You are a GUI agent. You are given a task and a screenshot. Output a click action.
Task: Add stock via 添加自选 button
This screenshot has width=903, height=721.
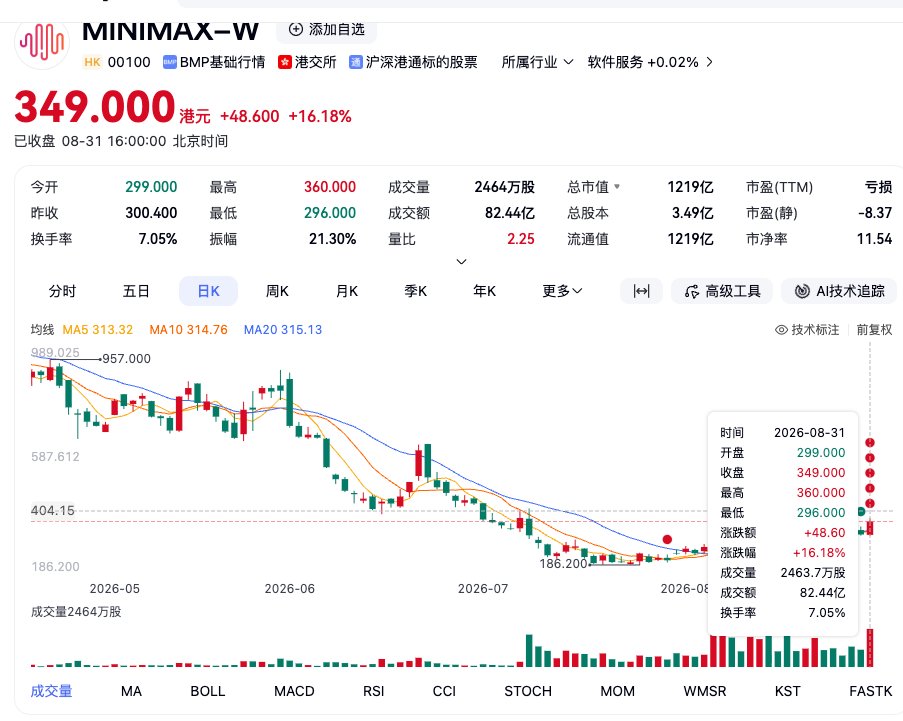pos(327,29)
